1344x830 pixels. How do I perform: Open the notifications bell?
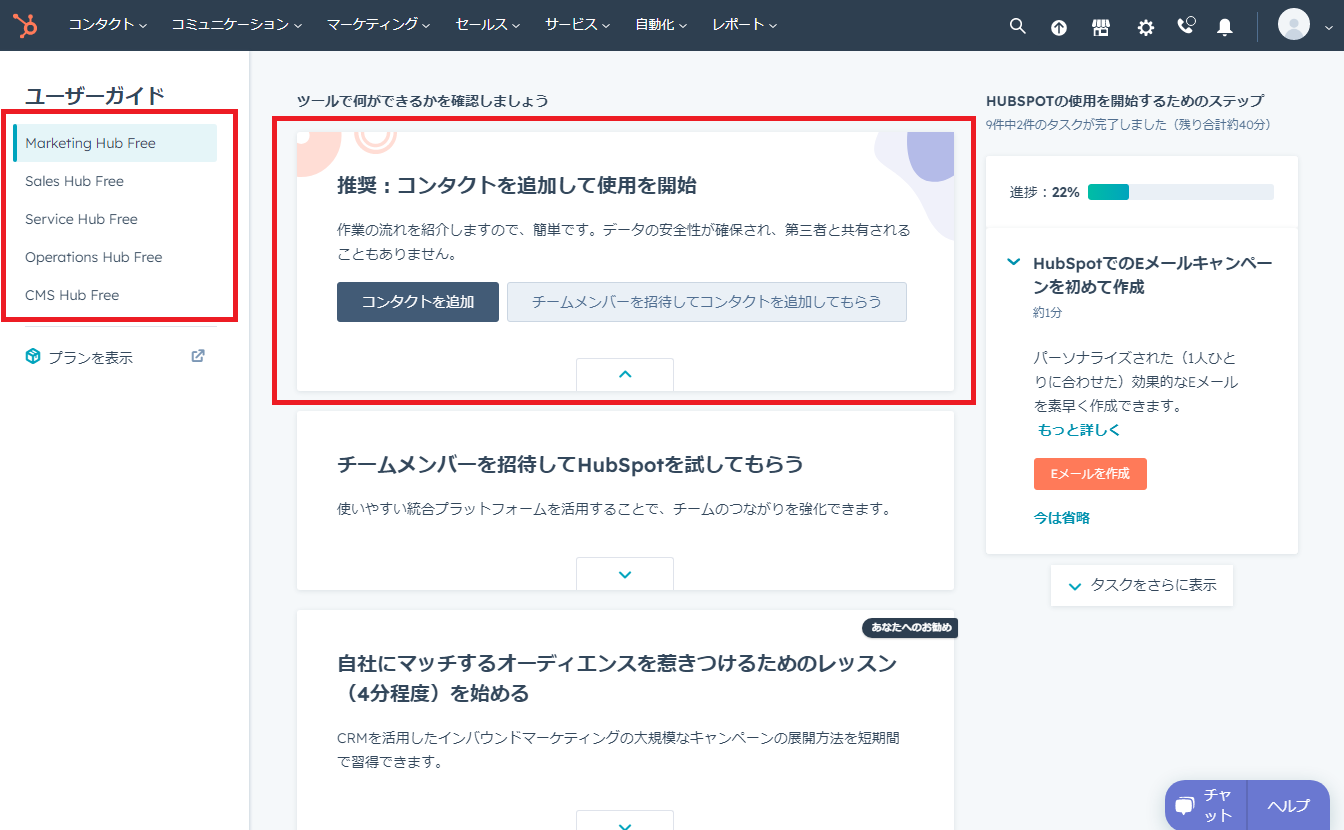point(1224,27)
